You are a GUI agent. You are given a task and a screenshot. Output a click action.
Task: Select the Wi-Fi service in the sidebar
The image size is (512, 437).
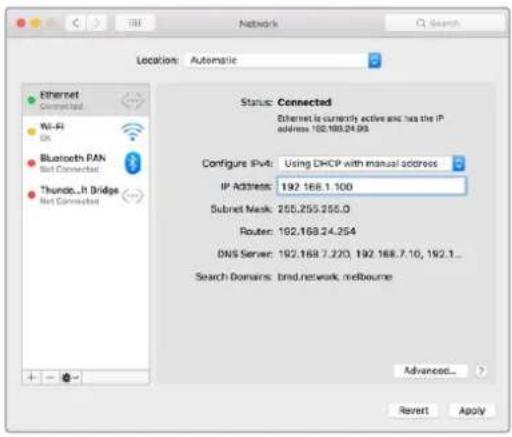tap(86, 131)
